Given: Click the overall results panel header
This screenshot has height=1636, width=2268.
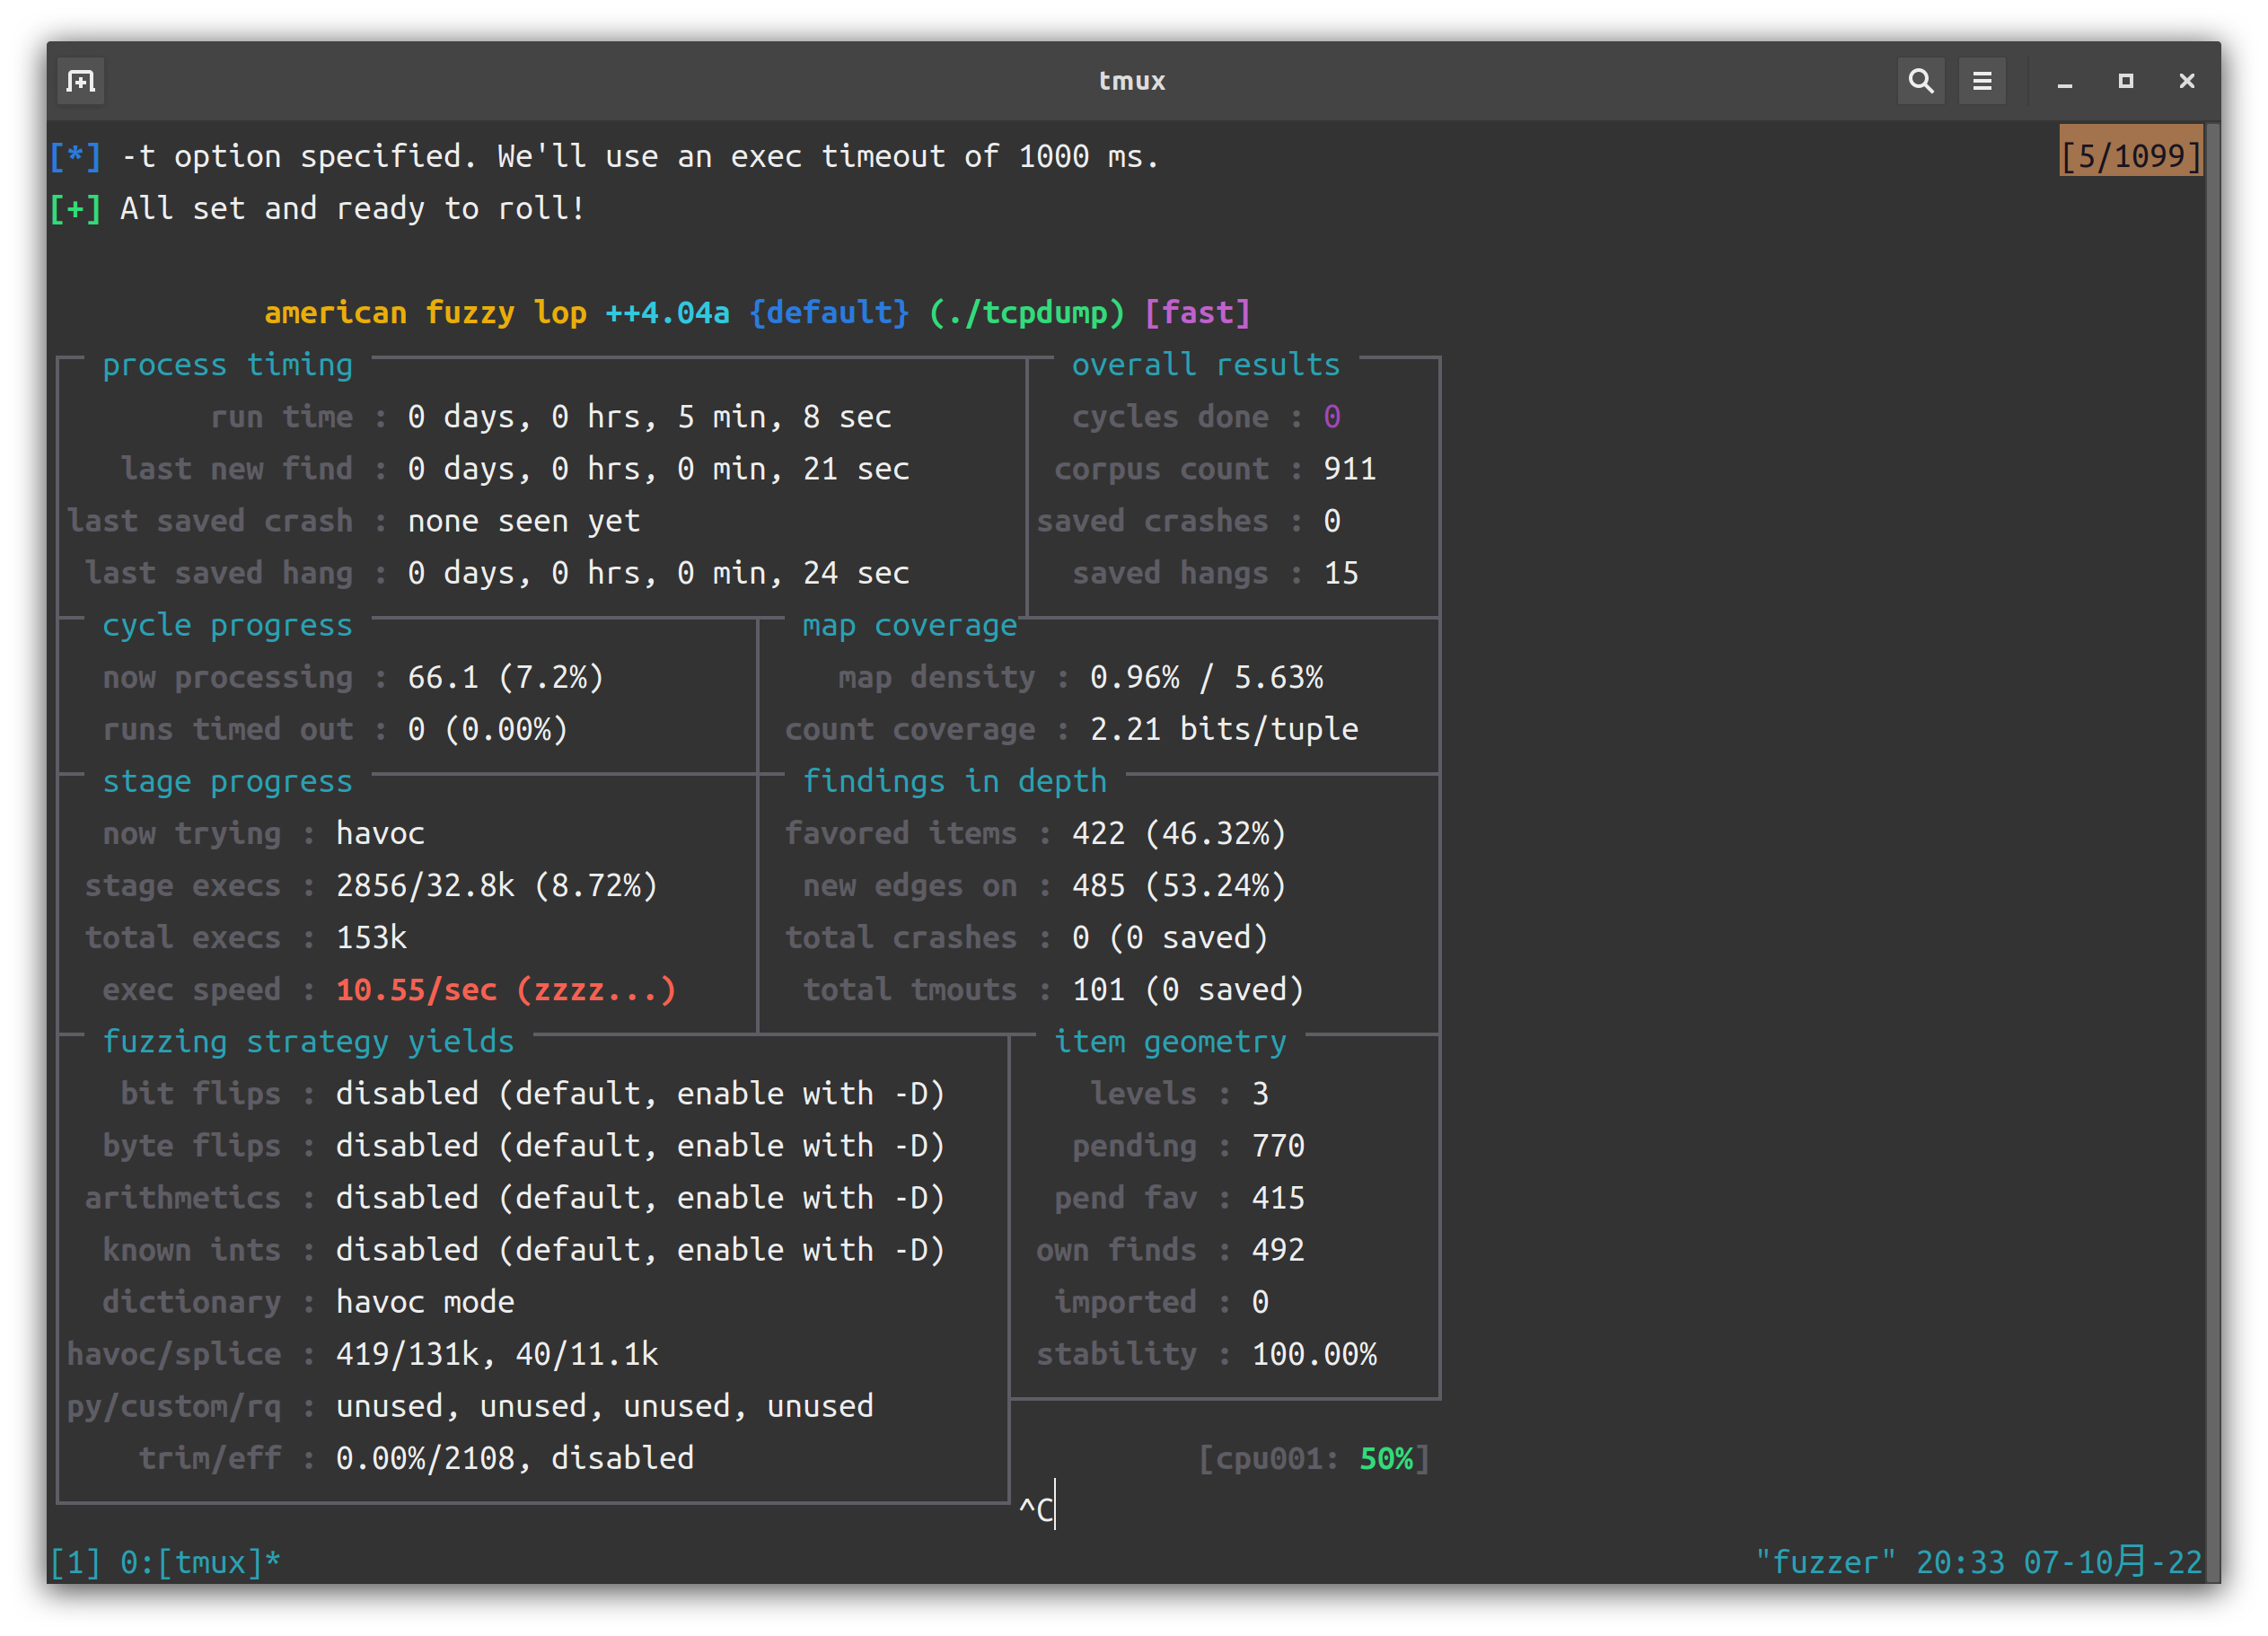Looking at the screenshot, I should (x=1206, y=364).
